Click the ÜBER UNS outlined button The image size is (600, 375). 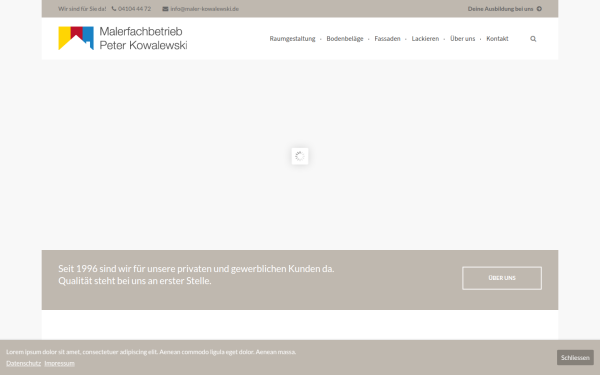coord(502,278)
